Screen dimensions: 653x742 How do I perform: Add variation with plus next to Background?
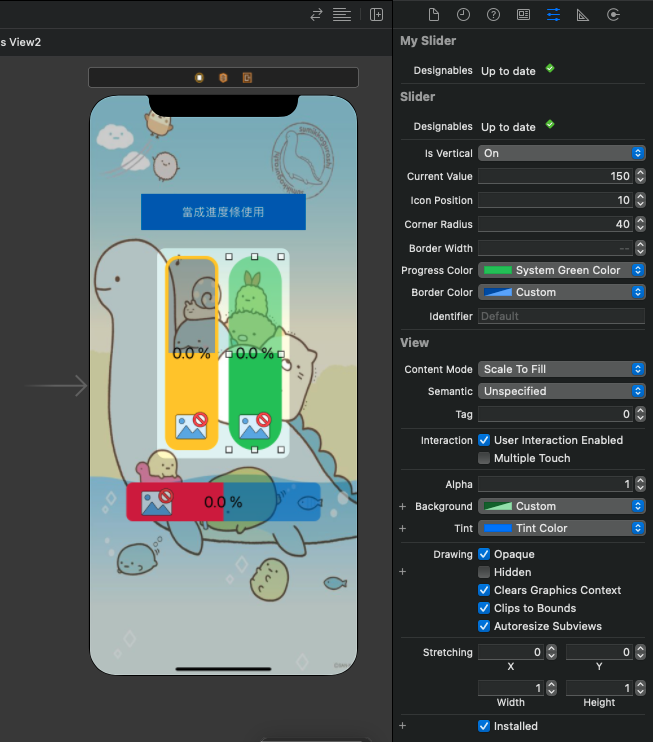tap(403, 506)
